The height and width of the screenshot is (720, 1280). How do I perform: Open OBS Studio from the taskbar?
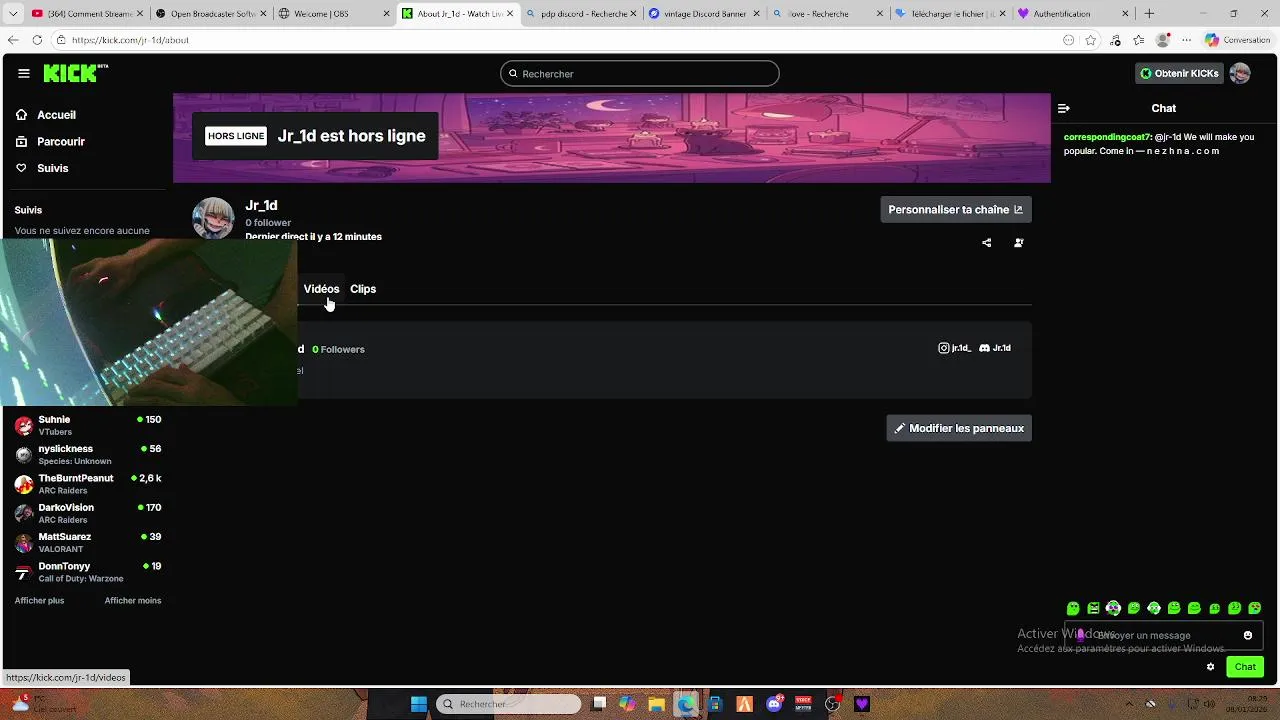click(x=832, y=704)
